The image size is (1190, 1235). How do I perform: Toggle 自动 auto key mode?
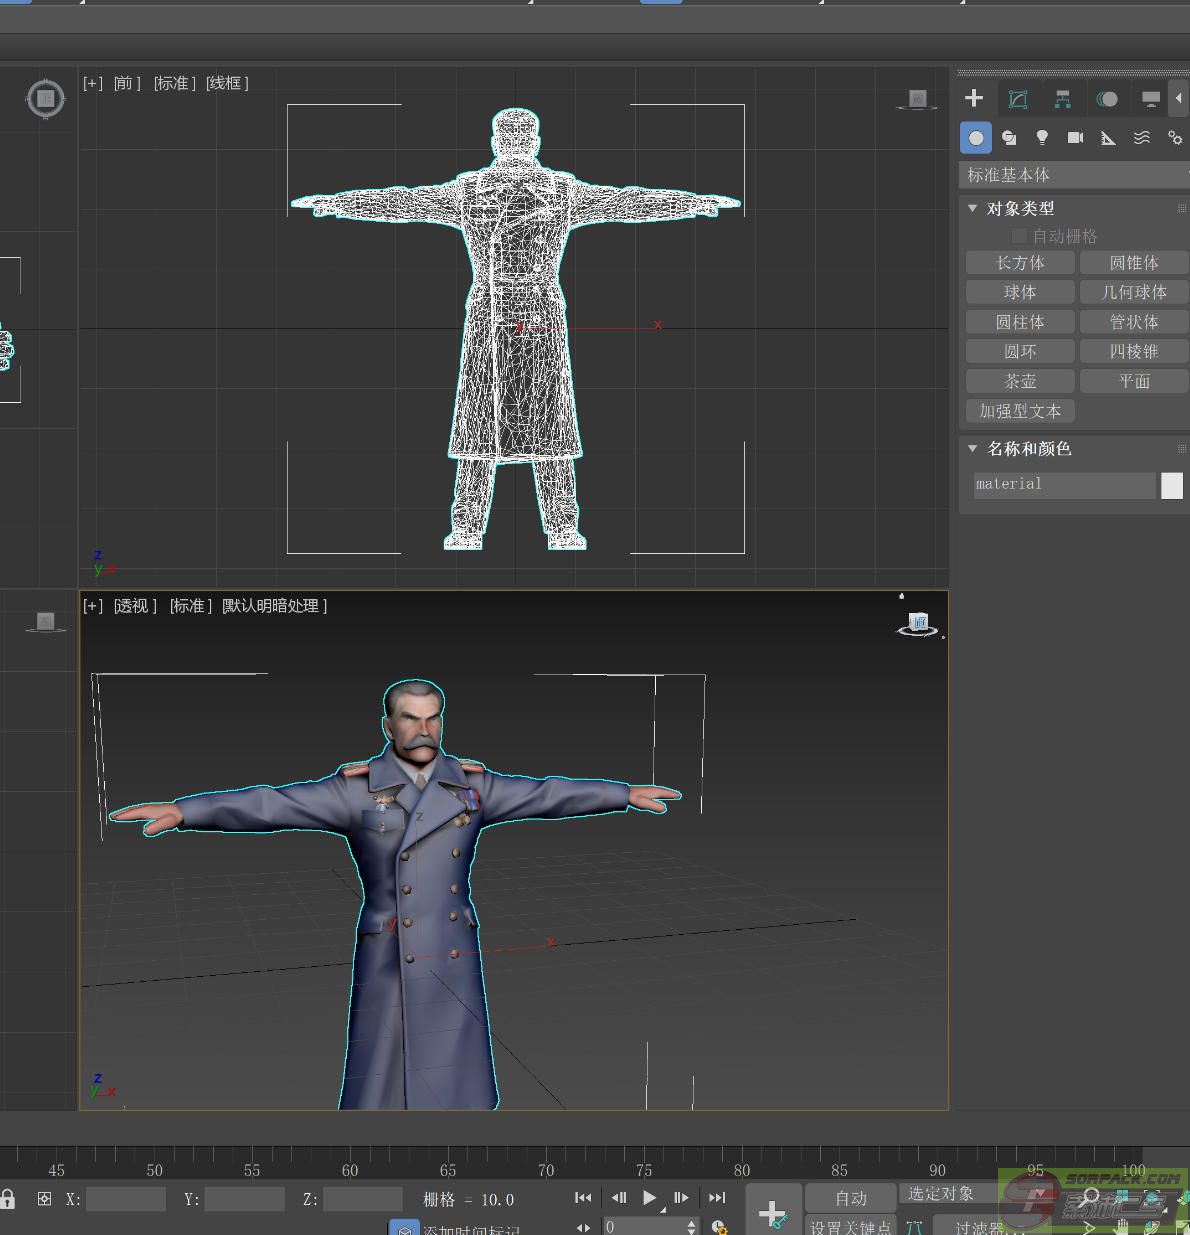tap(851, 1198)
